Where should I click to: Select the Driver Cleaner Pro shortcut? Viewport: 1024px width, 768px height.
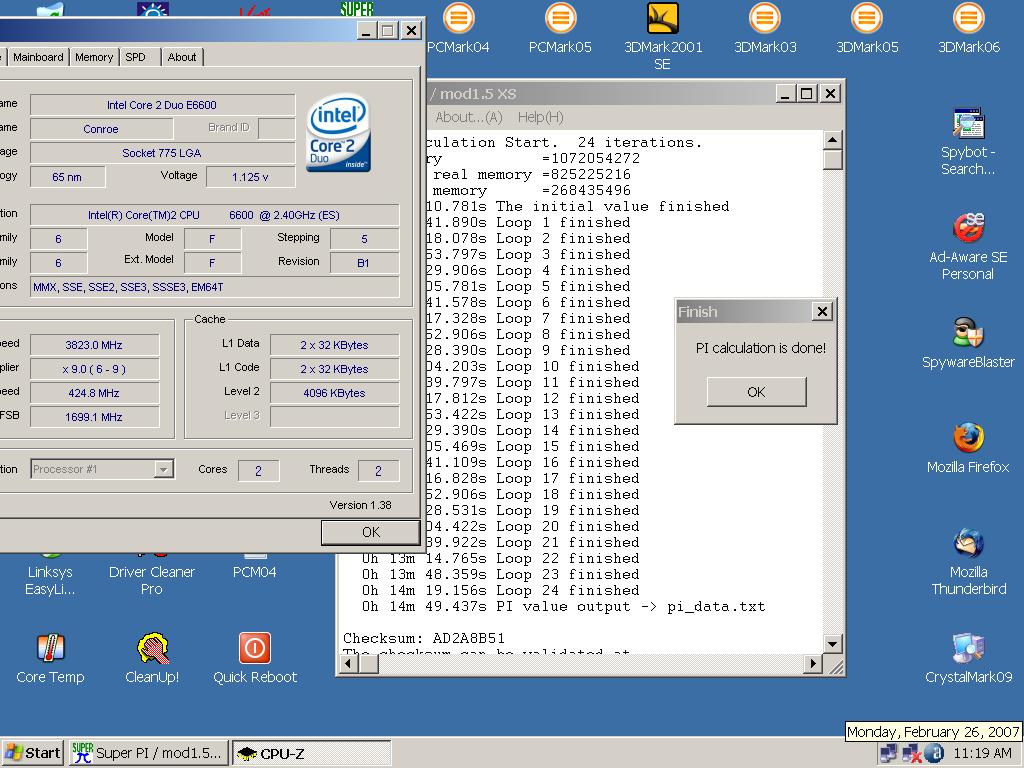pos(152,575)
